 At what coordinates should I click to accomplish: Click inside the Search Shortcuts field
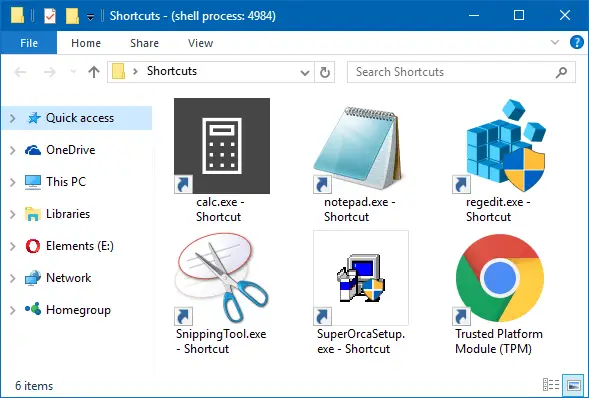(x=461, y=72)
